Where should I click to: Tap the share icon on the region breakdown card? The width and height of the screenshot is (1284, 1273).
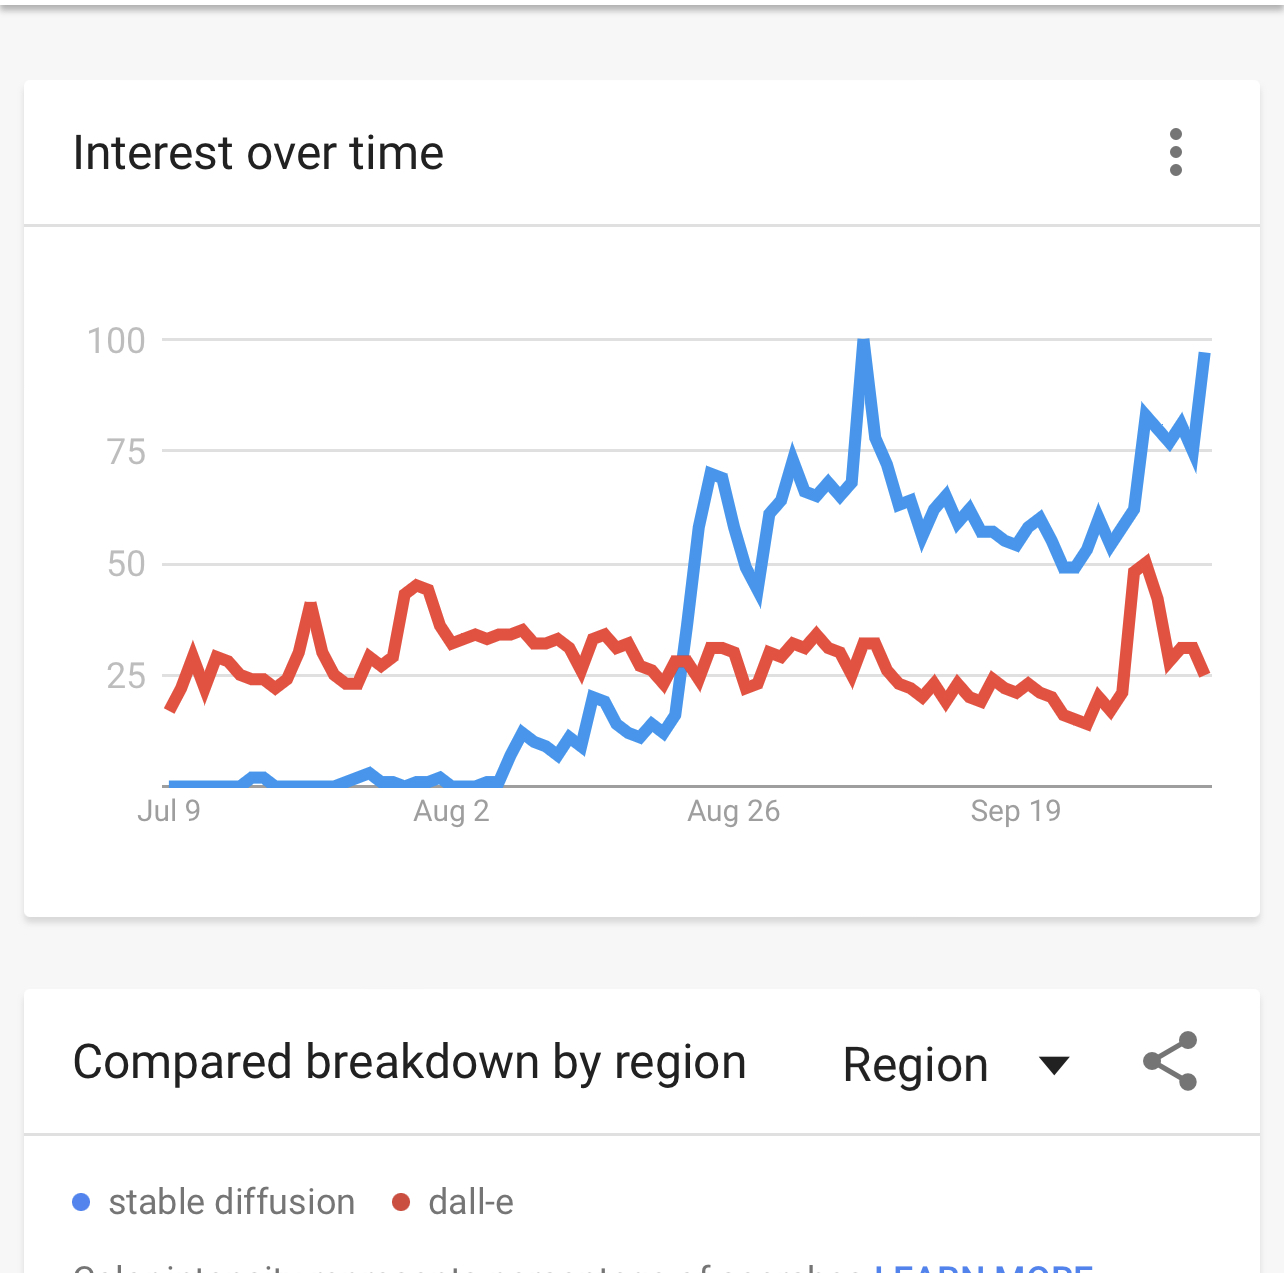[1171, 1061]
